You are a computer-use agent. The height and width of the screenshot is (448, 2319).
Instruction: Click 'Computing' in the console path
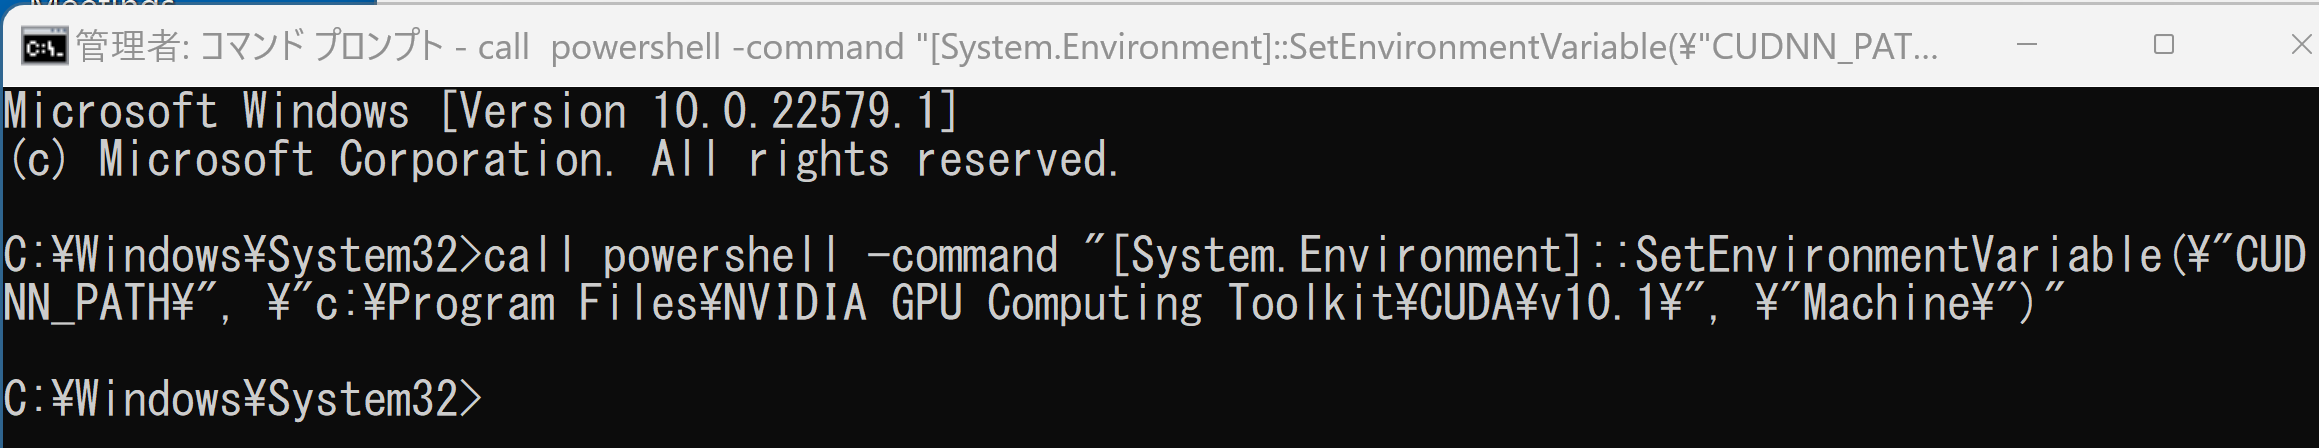[1095, 304]
